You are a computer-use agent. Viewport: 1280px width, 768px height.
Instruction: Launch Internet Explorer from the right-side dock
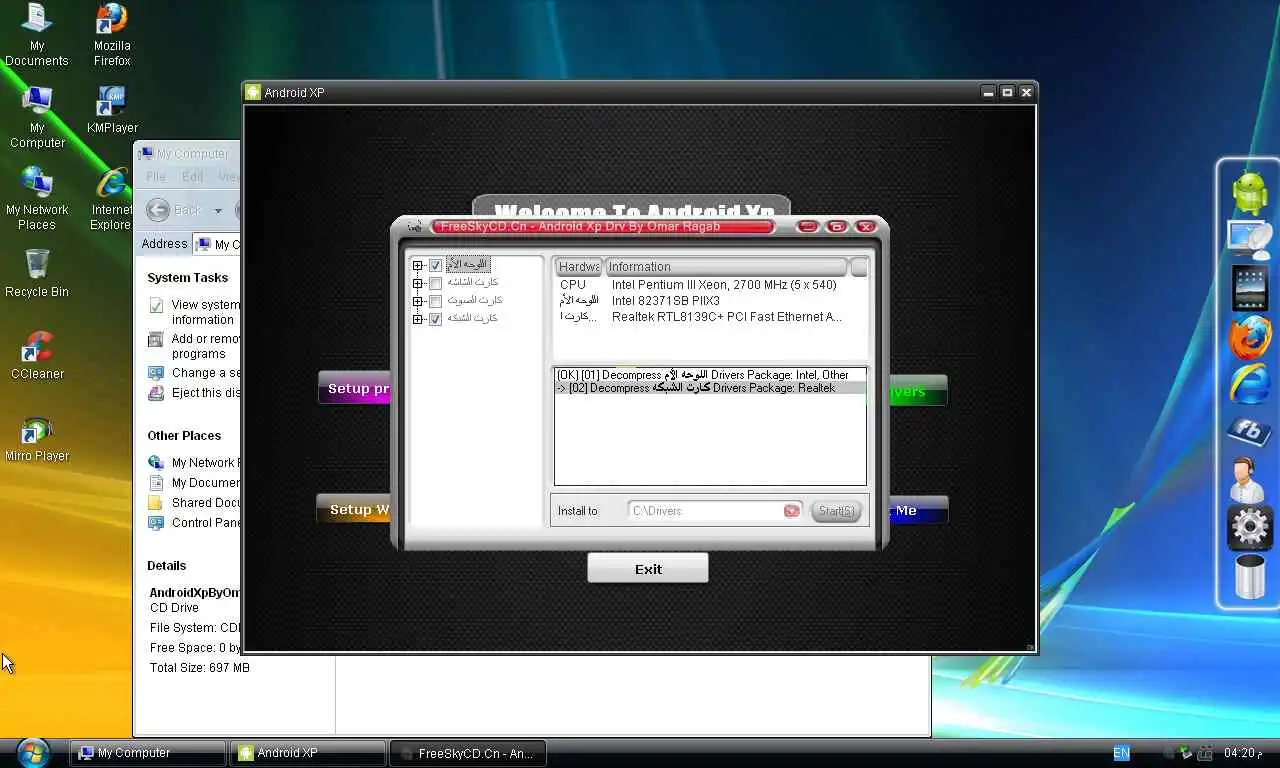pyautogui.click(x=1249, y=384)
